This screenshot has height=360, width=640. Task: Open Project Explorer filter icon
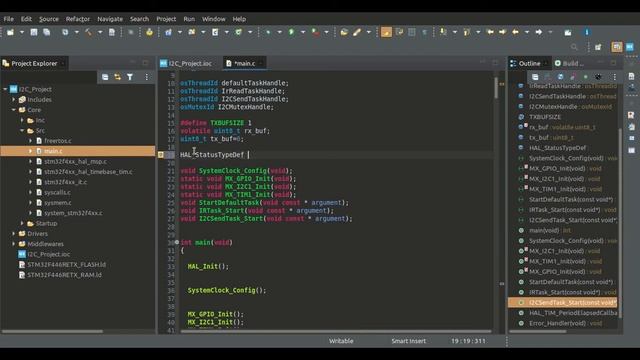tap(130, 77)
